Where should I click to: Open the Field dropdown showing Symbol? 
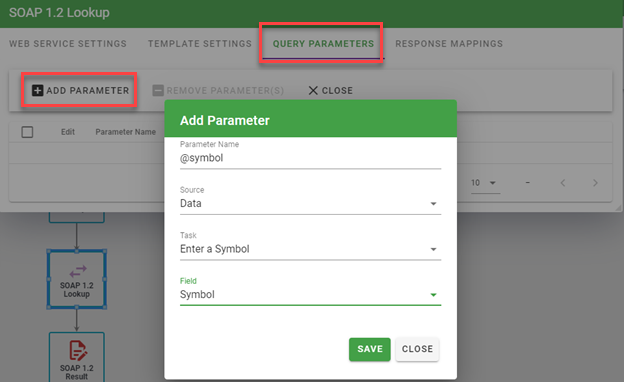coord(310,294)
